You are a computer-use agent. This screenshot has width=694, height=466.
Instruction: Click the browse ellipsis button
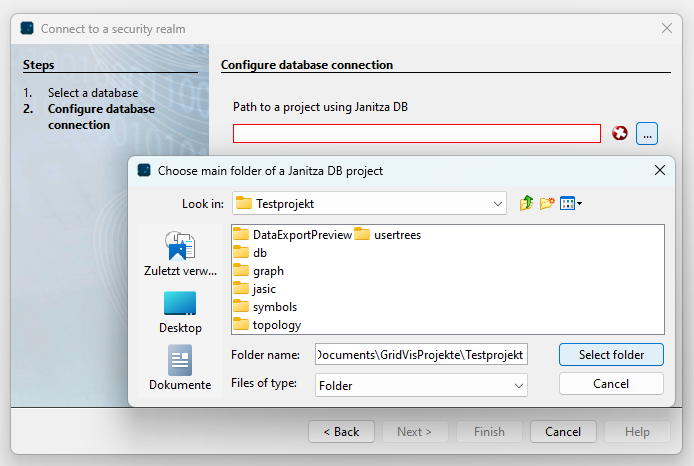click(x=647, y=133)
